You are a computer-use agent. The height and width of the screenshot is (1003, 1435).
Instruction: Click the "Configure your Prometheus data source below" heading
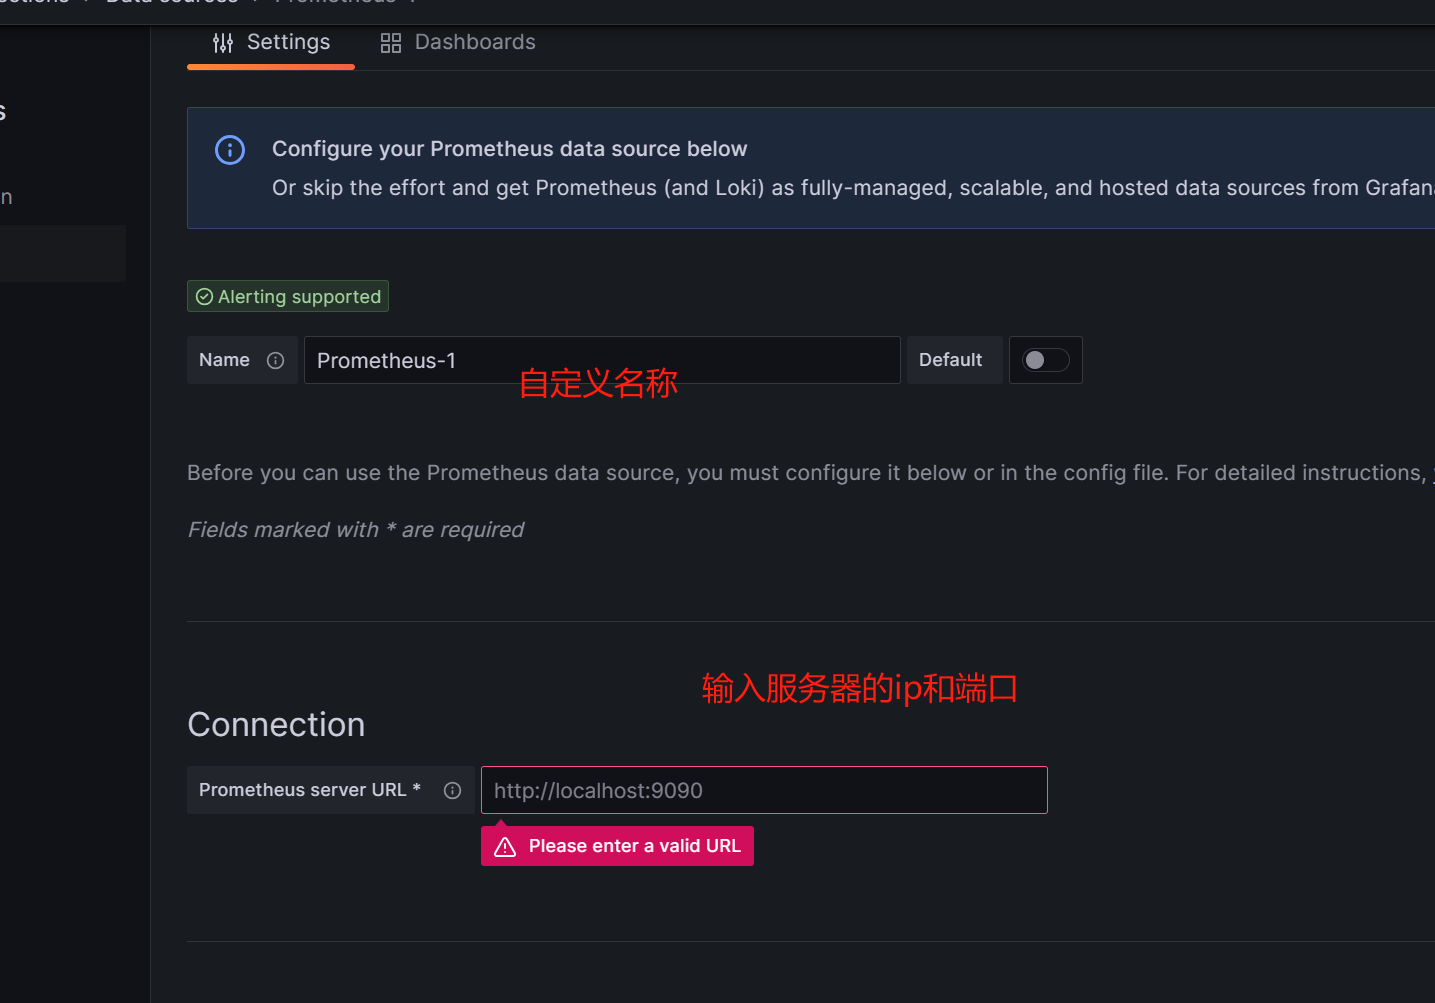tap(509, 149)
